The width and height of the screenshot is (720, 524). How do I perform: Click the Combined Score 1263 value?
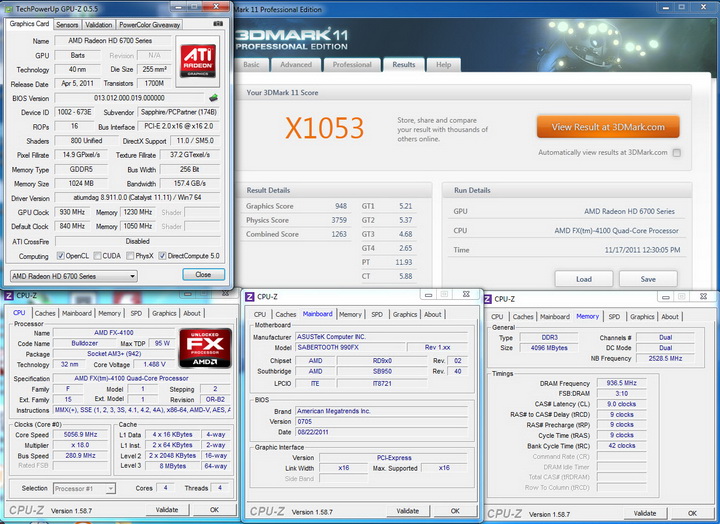tap(339, 234)
